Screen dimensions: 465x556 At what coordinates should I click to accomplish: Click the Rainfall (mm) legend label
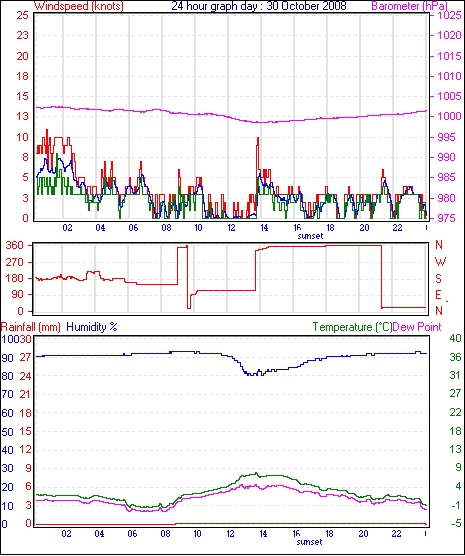point(31,327)
